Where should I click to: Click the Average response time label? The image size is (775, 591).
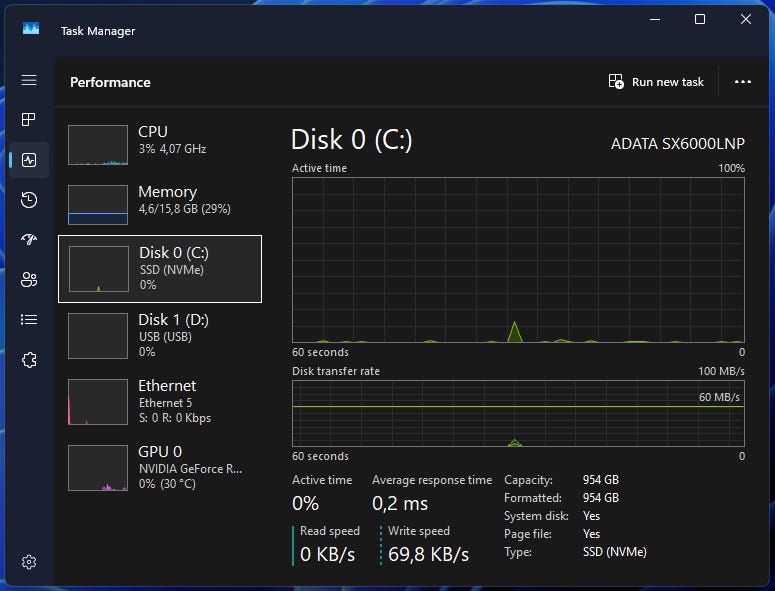[432, 480]
